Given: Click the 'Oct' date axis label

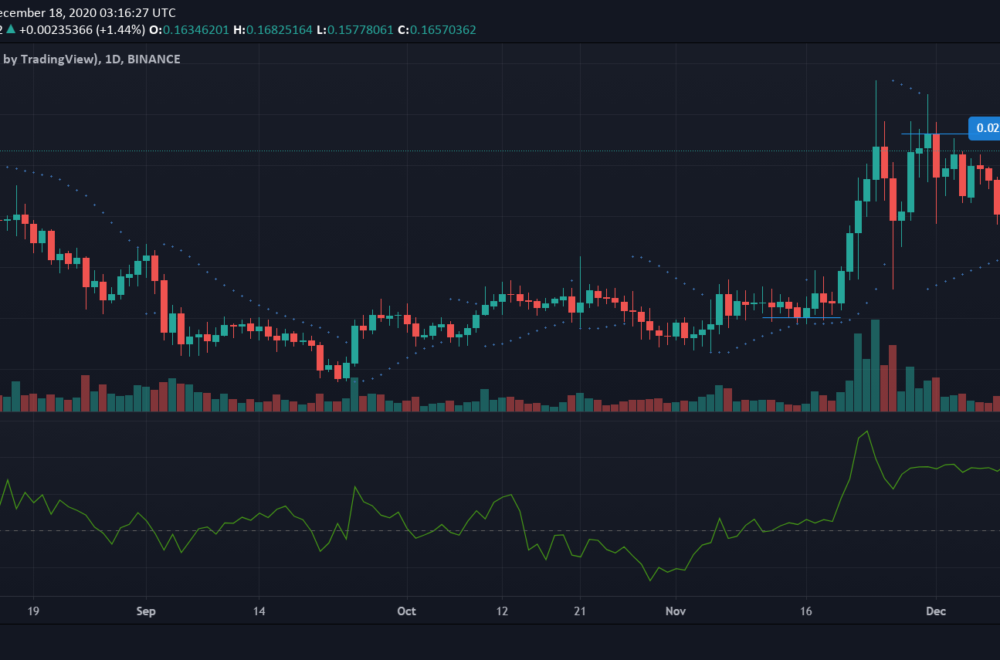Looking at the screenshot, I should pyautogui.click(x=406, y=611).
